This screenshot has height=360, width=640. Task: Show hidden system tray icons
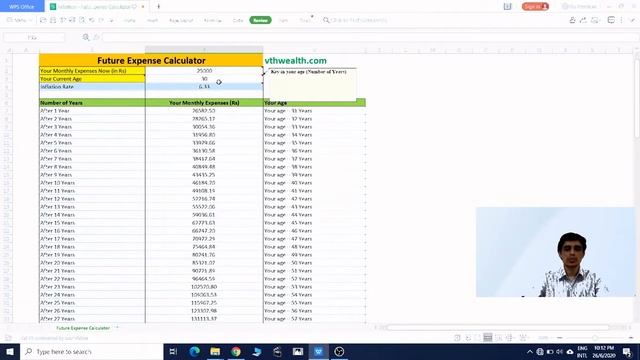(x=530, y=351)
